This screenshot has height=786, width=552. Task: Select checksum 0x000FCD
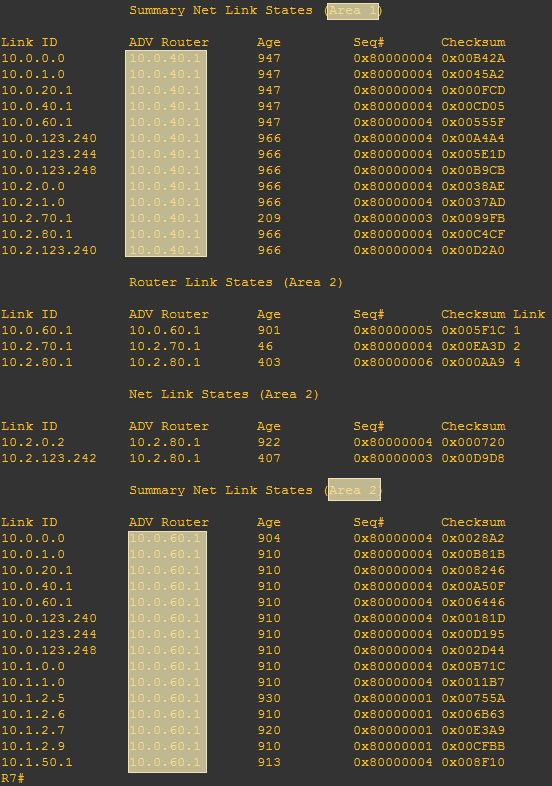coord(473,90)
